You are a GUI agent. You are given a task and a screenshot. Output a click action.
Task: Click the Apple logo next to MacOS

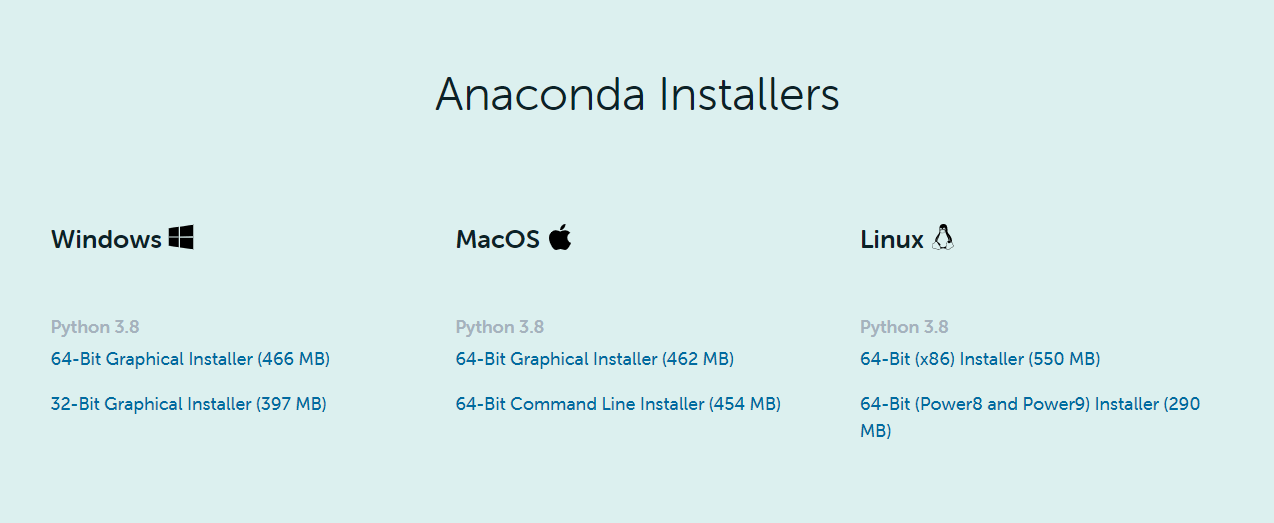click(560, 237)
